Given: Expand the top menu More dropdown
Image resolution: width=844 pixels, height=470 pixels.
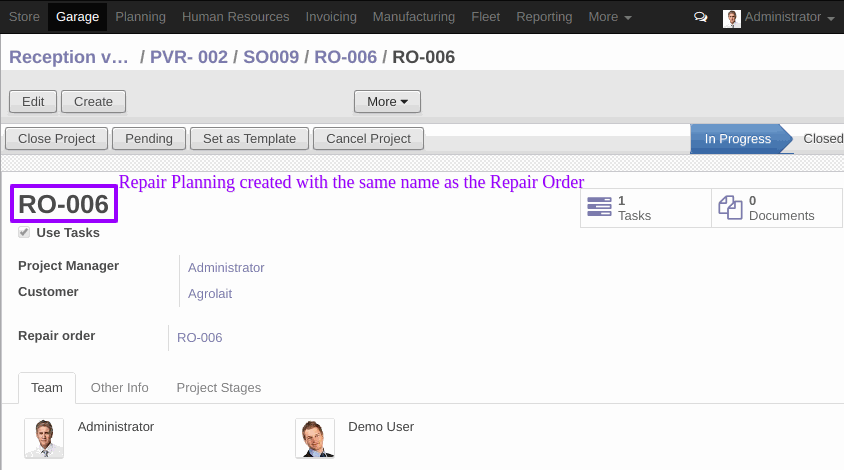Looking at the screenshot, I should (609, 17).
